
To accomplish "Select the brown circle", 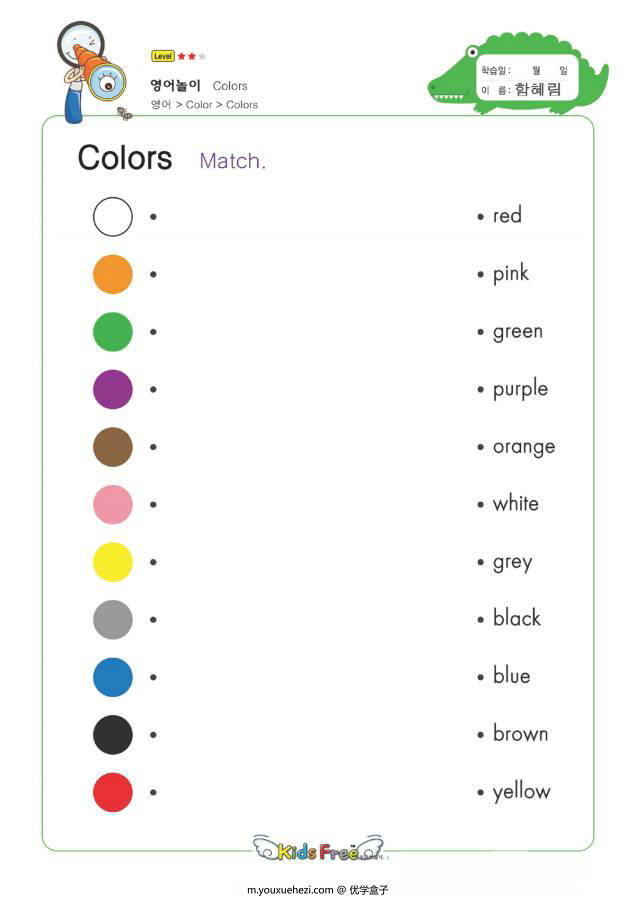I will (x=113, y=447).
